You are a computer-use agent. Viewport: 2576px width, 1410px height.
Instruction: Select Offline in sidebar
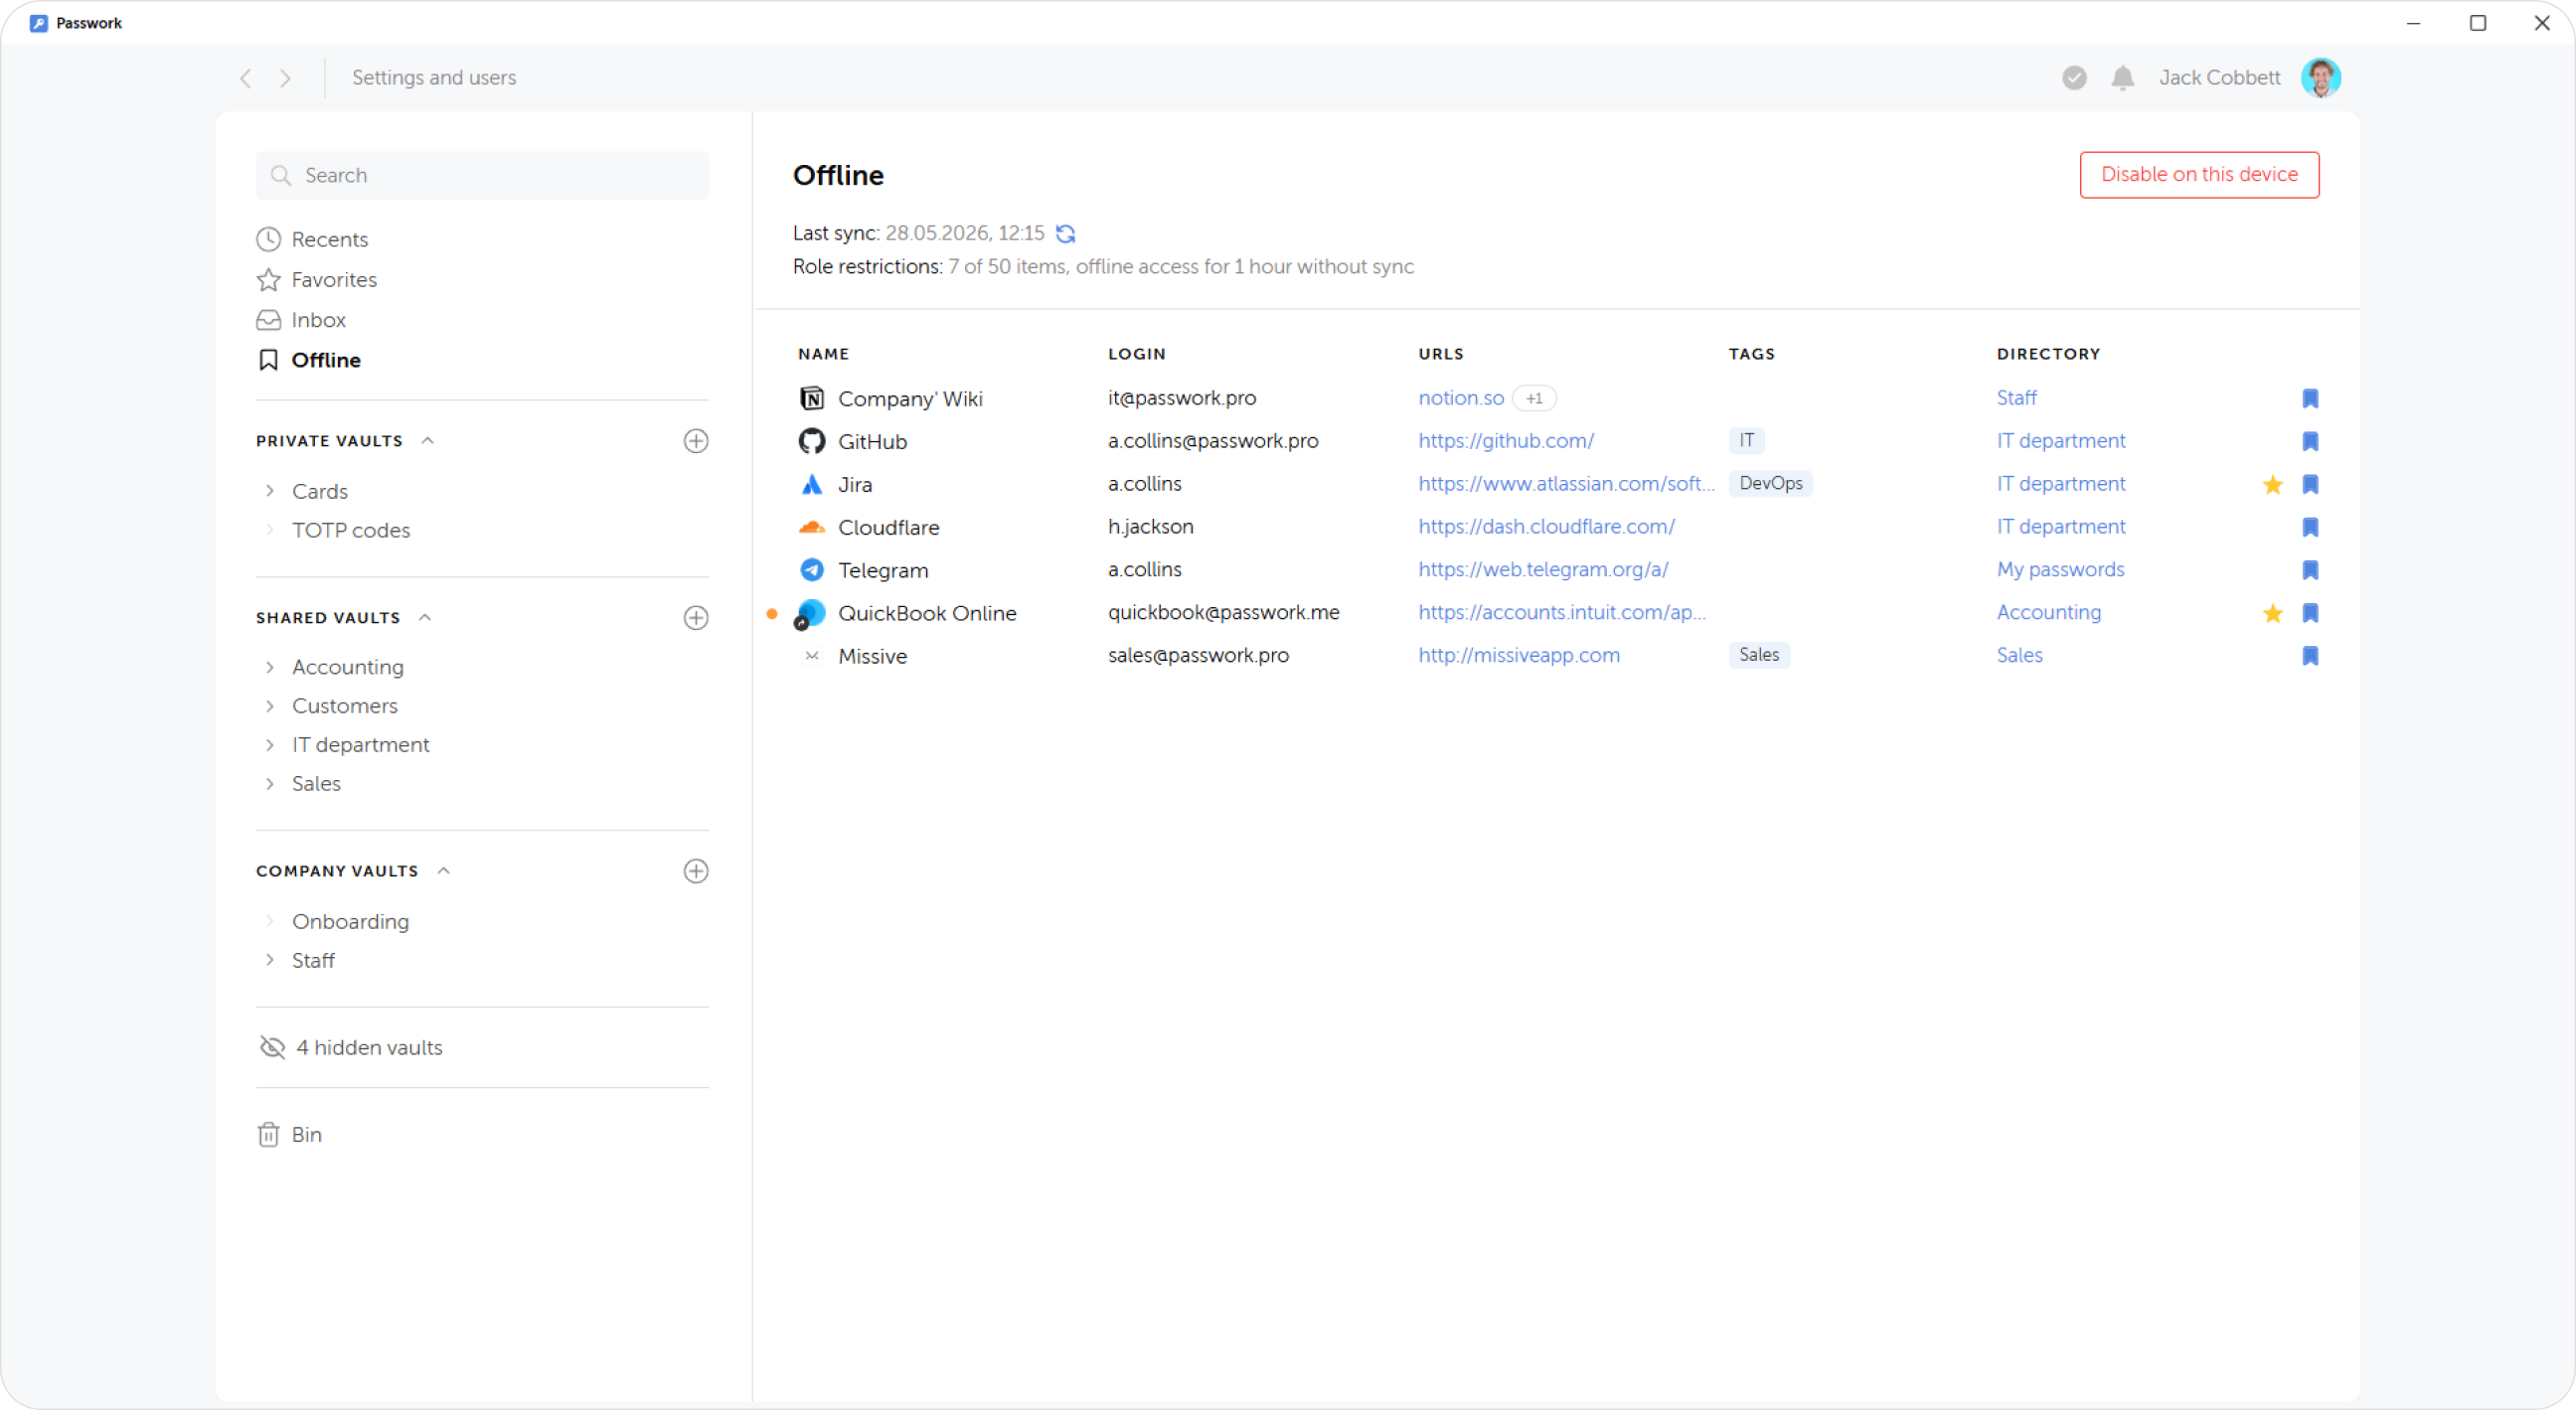309,361
